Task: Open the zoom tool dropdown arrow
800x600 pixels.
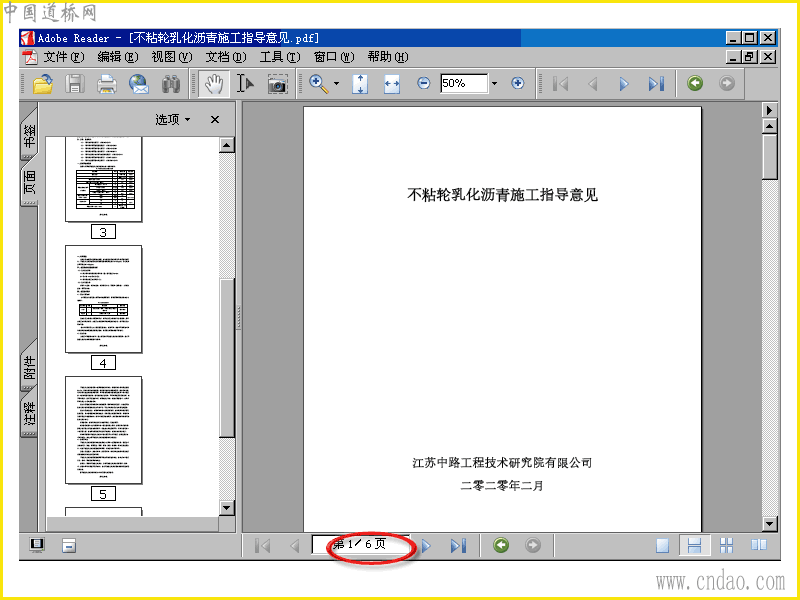Action: 336,83
